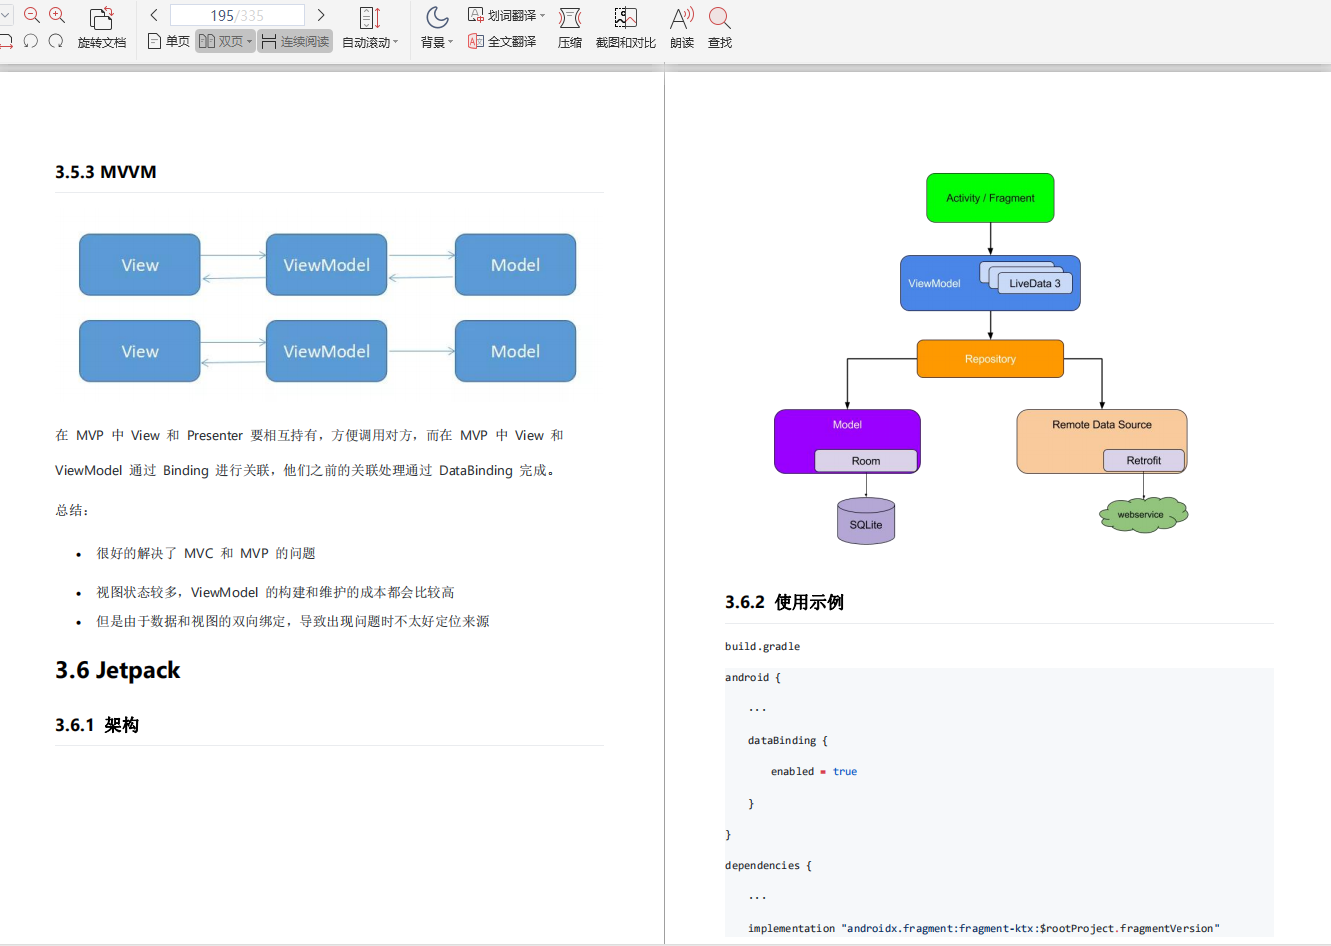Open the 双页 dropdown arrow

250,41
